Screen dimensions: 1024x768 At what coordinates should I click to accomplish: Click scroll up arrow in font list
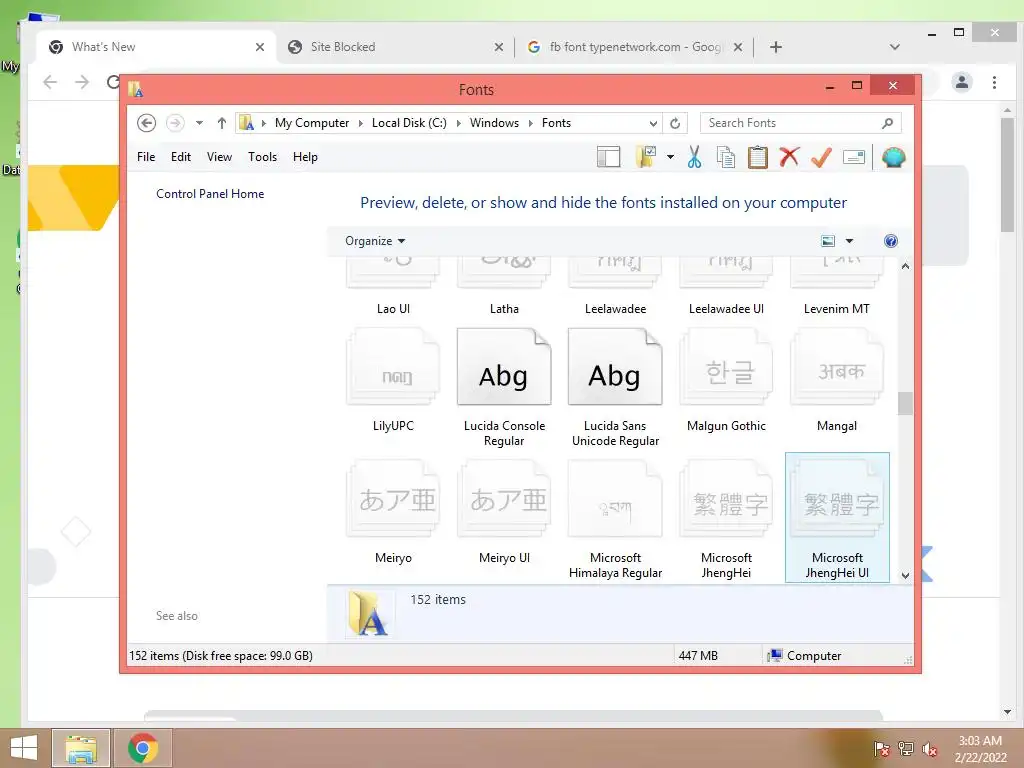905,266
